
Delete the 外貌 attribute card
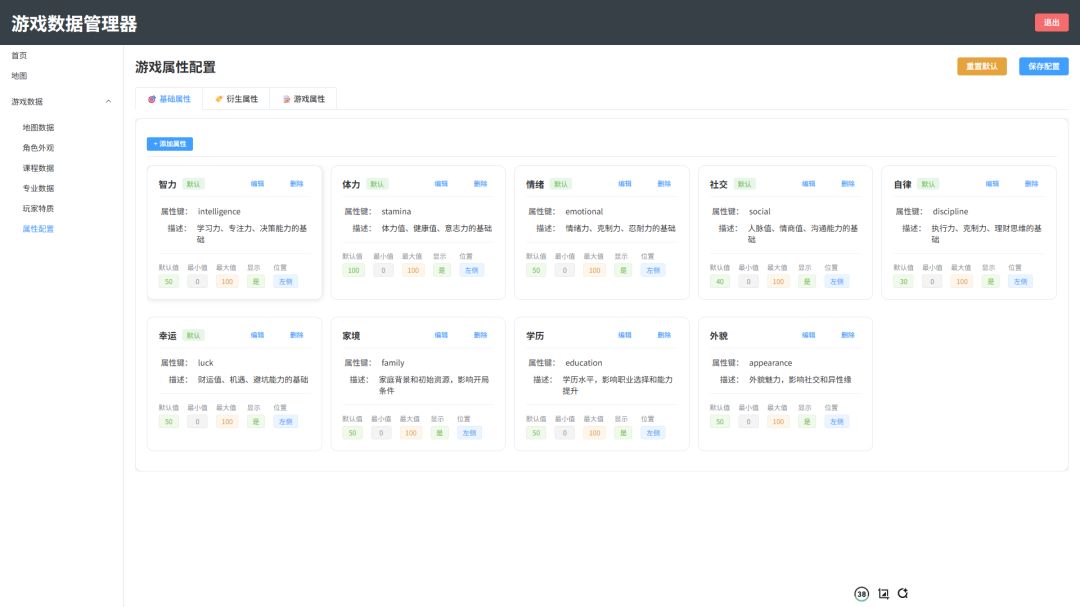click(x=848, y=335)
